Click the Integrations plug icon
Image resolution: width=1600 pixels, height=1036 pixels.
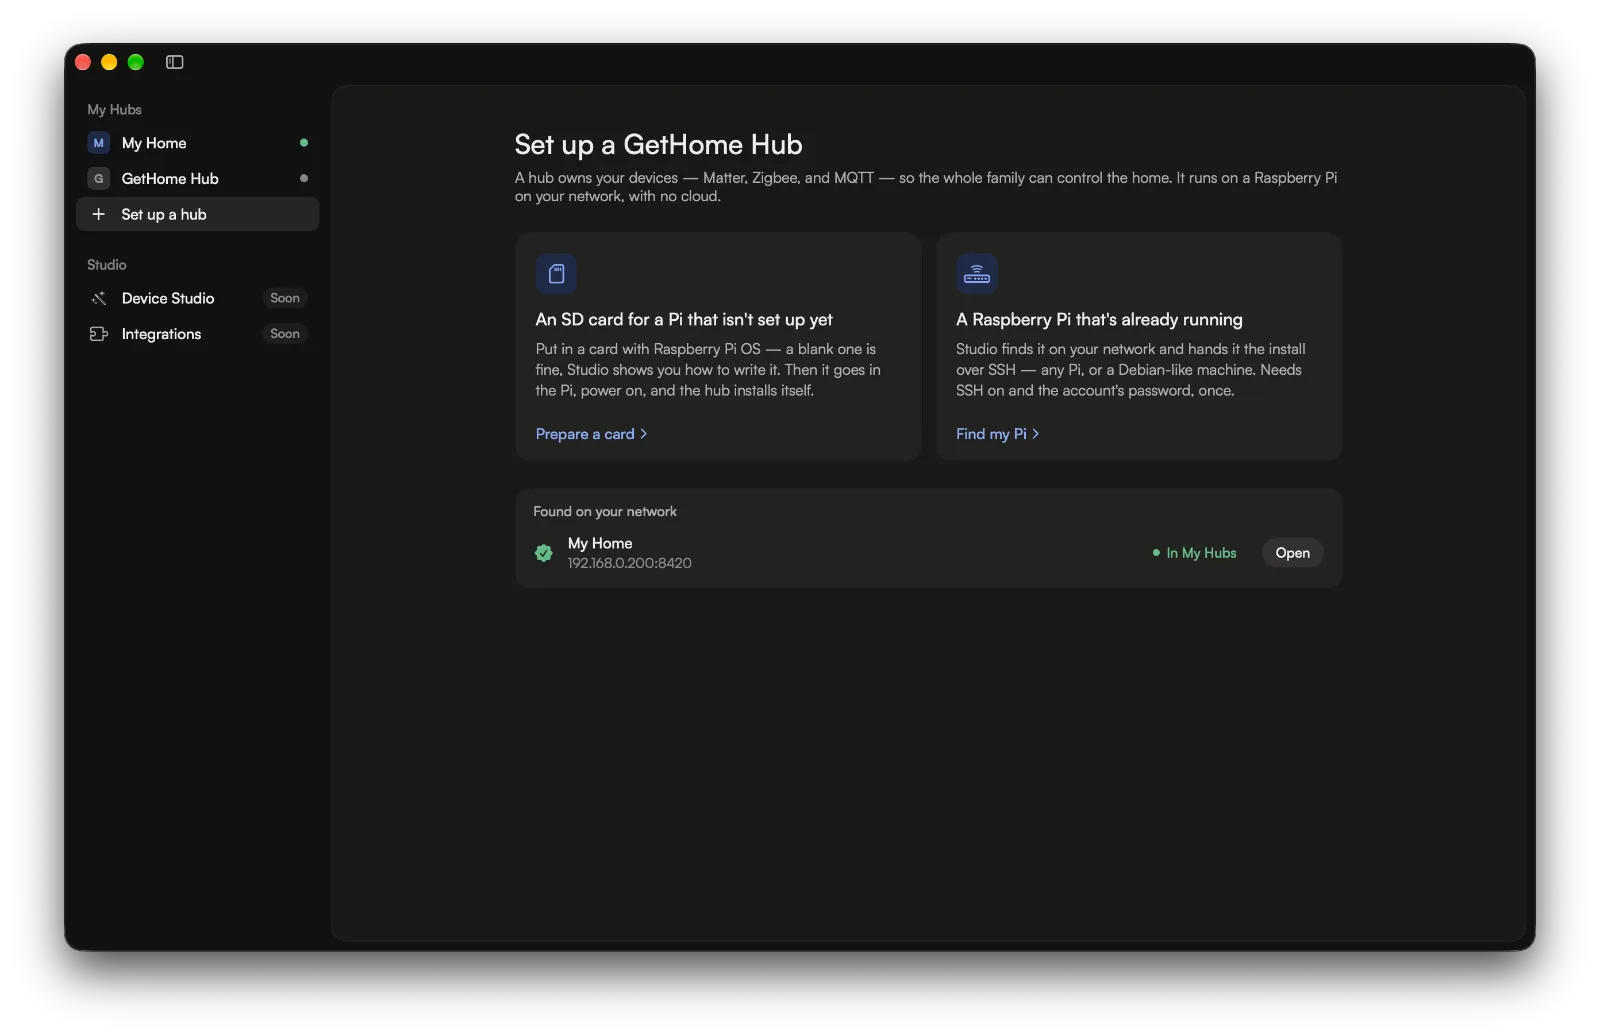pyautogui.click(x=98, y=334)
